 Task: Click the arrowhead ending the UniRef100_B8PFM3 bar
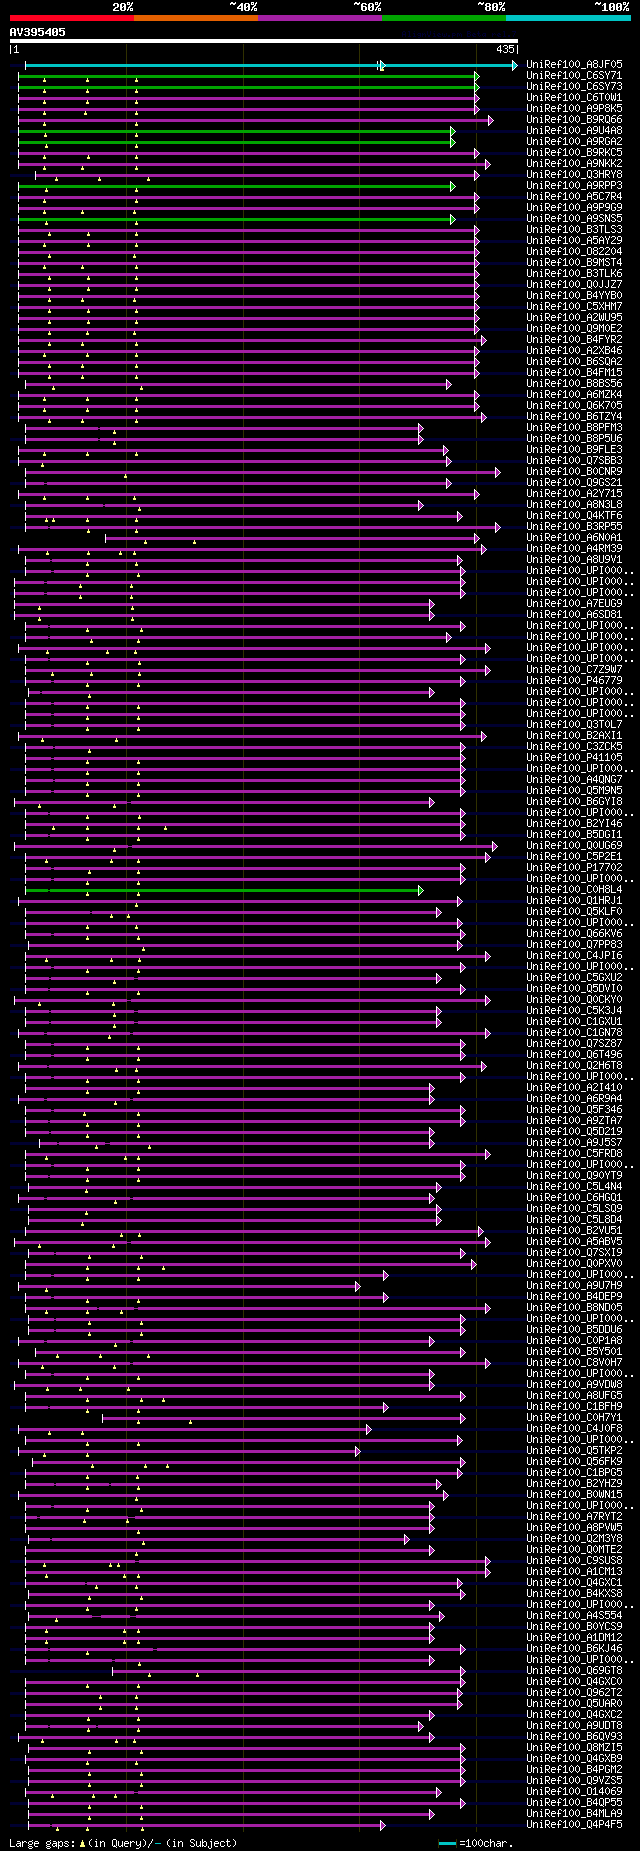pos(421,428)
